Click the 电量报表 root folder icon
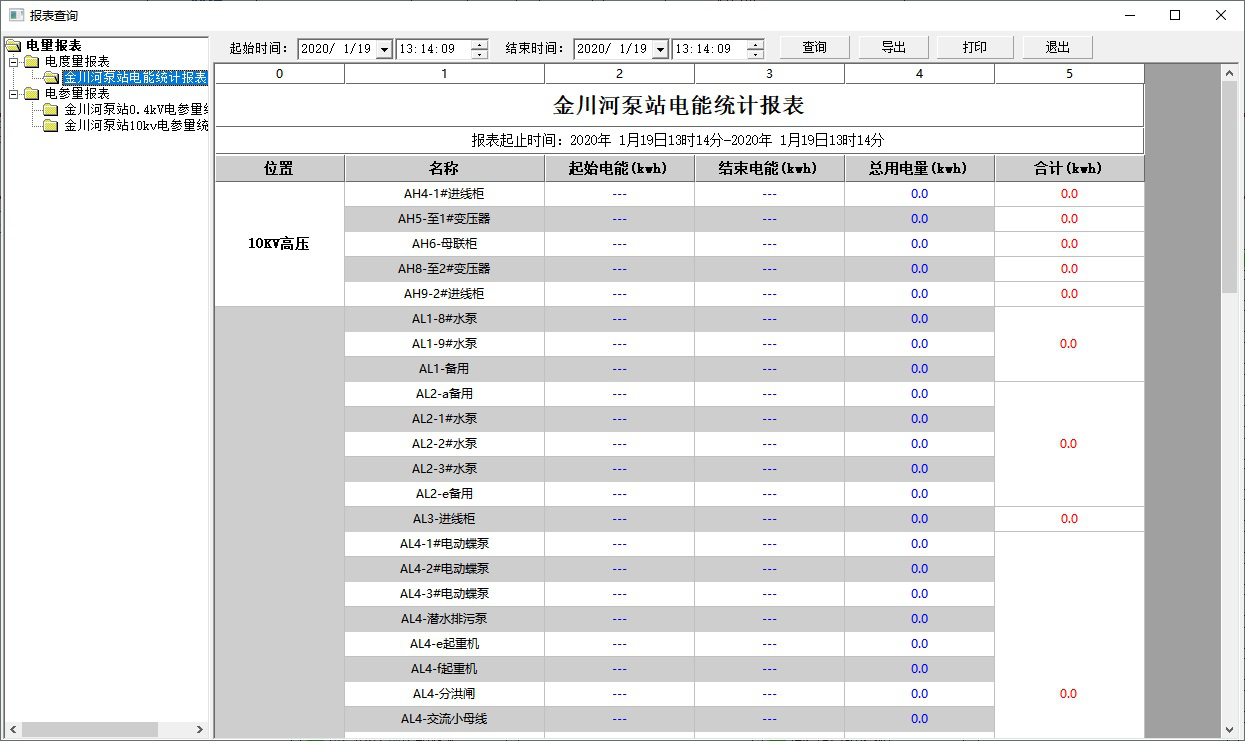 click(13, 46)
